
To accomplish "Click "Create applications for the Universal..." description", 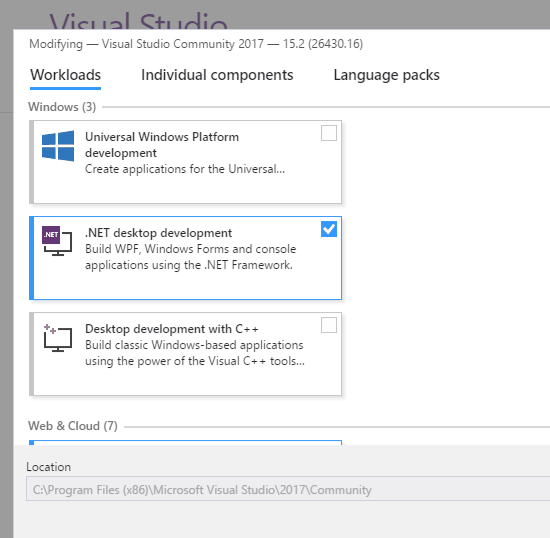I will pos(185,169).
